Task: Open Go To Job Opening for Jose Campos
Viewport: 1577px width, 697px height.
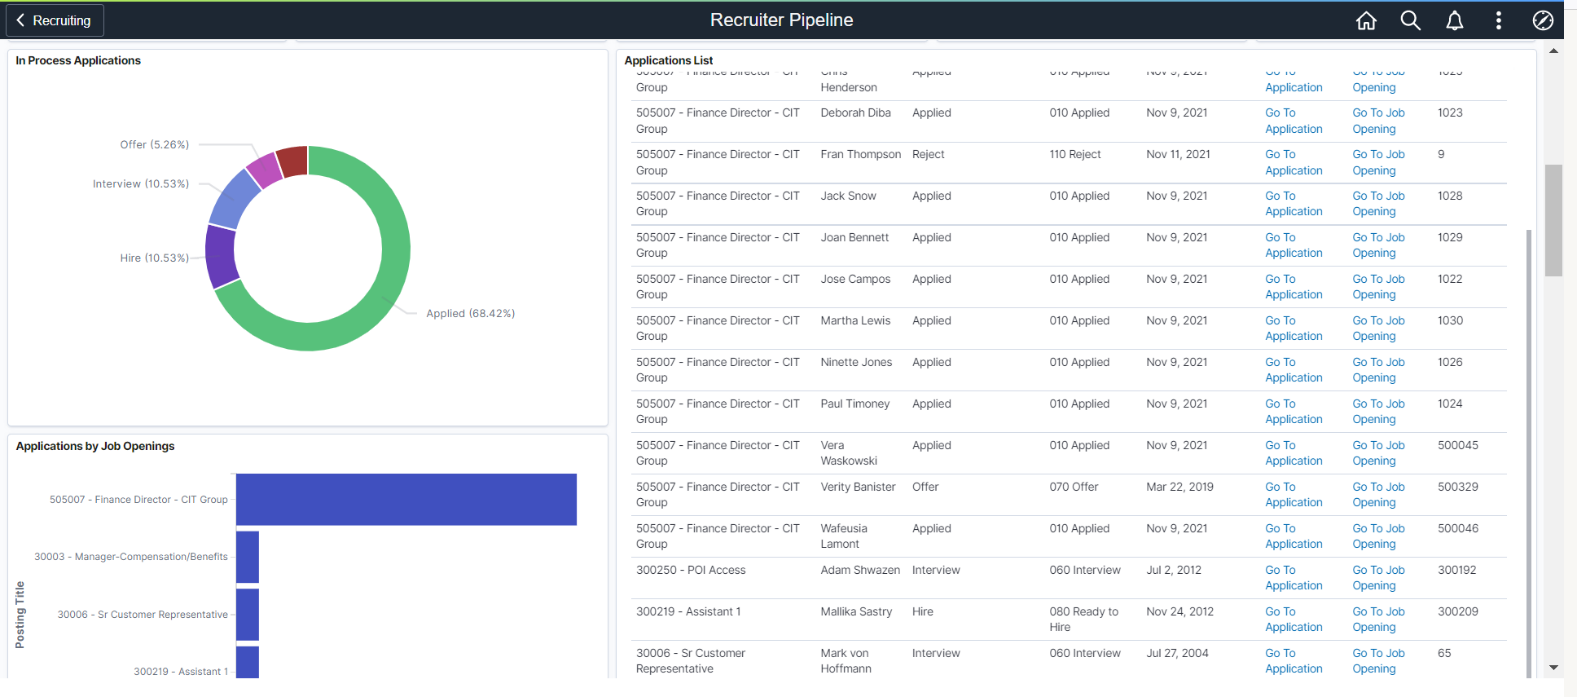Action: click(x=1379, y=287)
